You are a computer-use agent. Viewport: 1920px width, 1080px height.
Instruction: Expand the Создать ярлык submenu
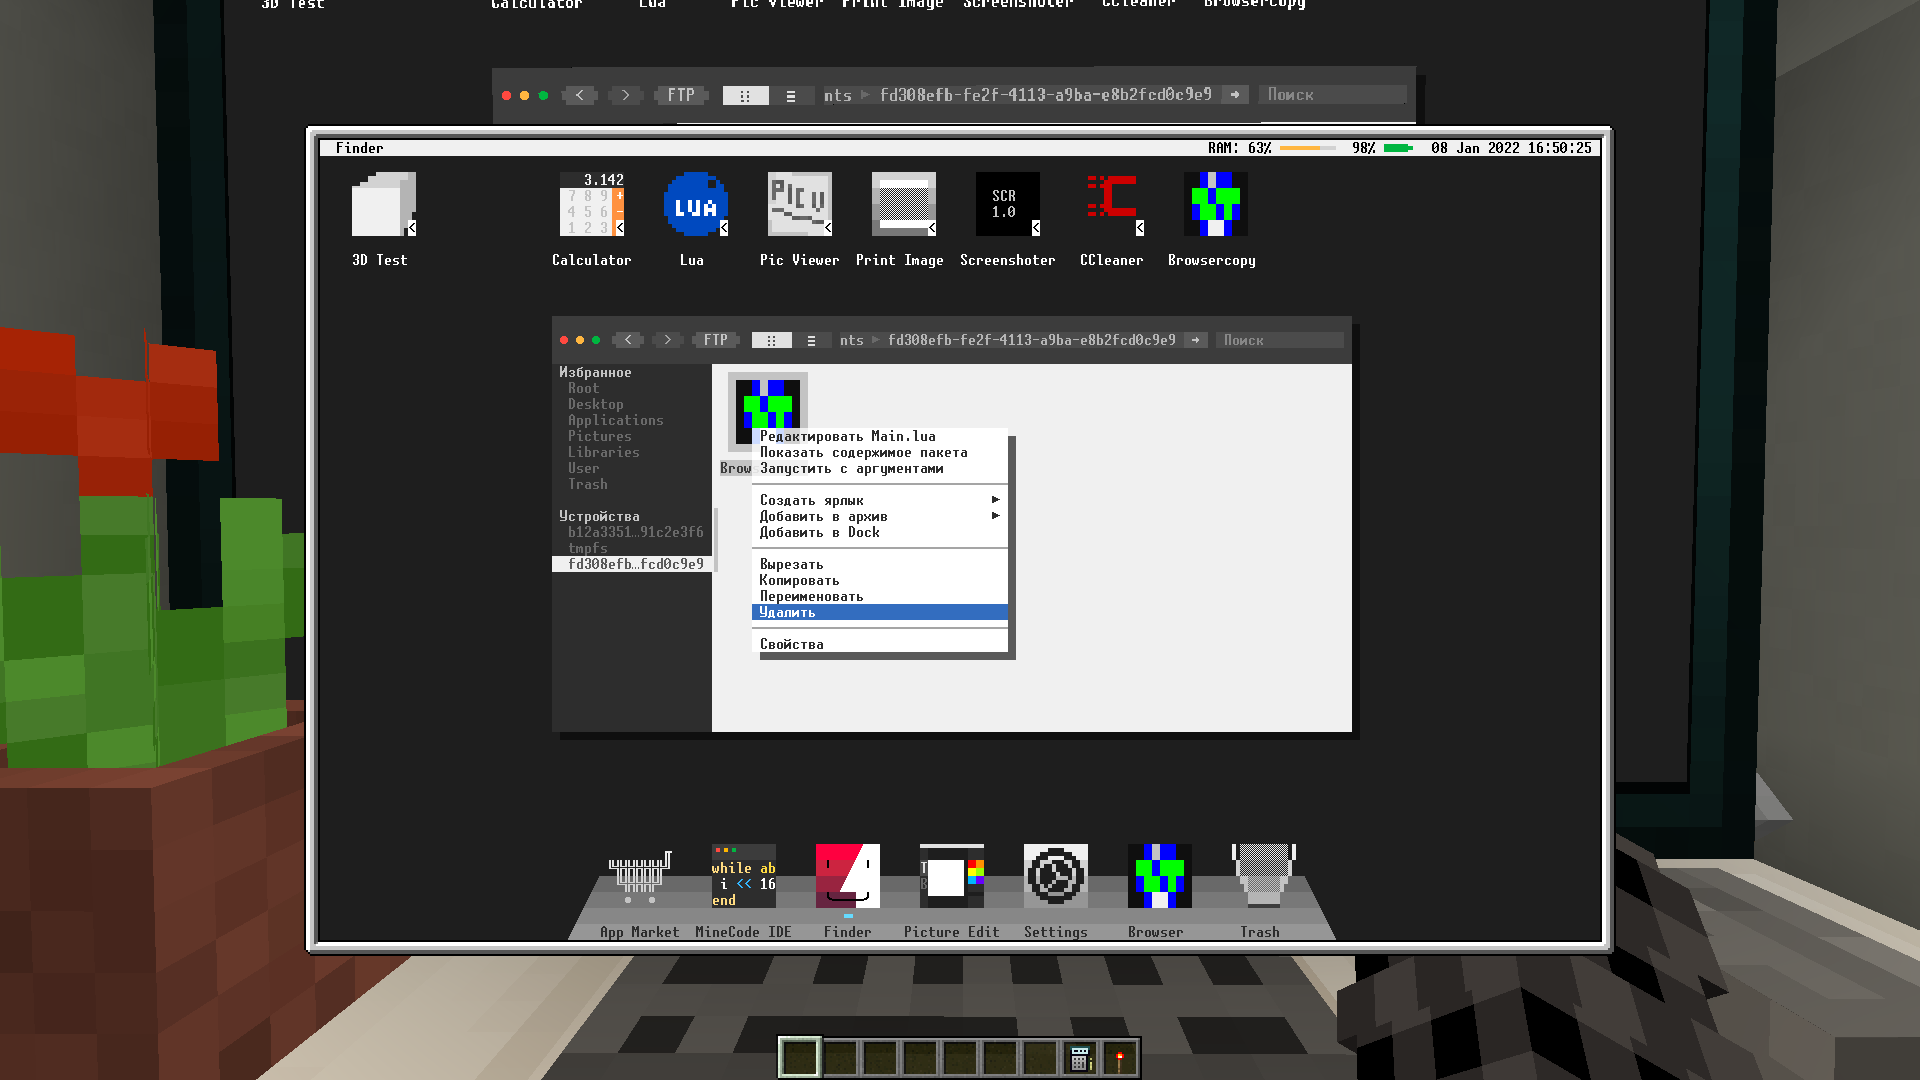[880, 500]
